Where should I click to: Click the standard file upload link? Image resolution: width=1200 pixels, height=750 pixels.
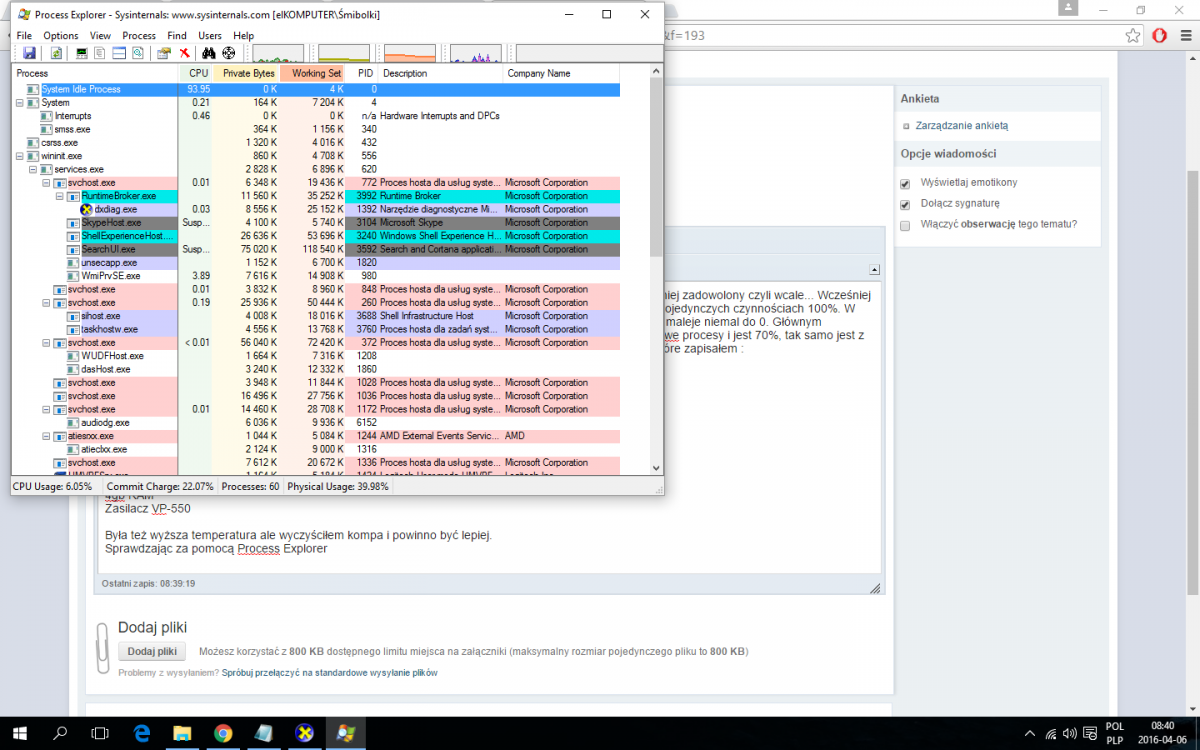coord(330,673)
